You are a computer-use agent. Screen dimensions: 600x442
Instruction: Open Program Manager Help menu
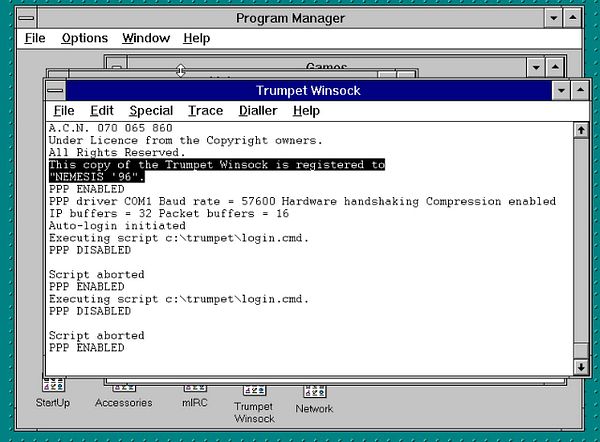coord(196,38)
